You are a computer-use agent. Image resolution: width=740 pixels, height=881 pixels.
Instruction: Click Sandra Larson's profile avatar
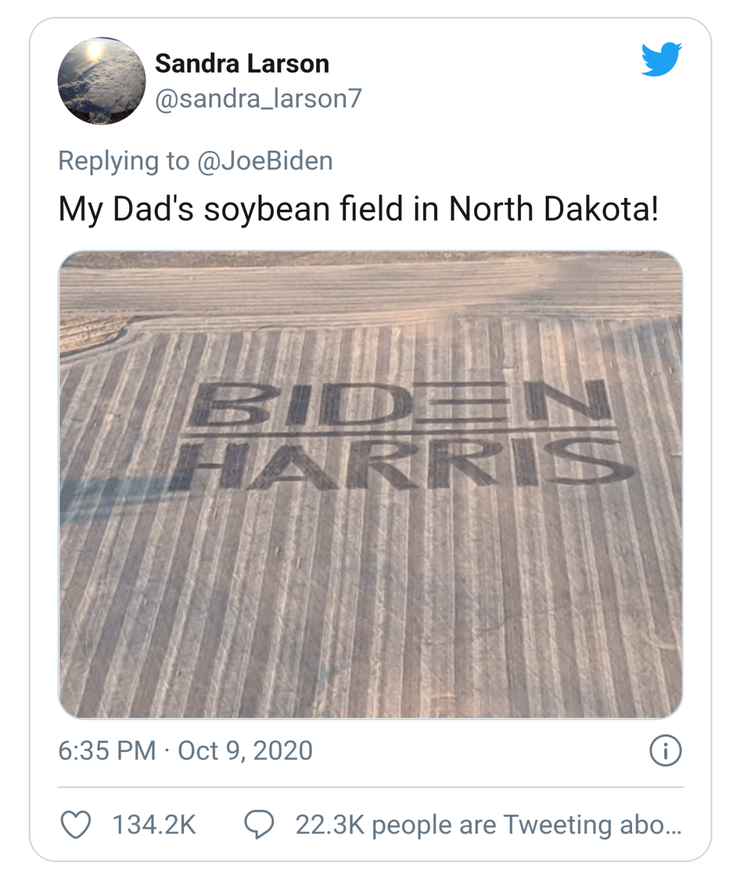102,81
